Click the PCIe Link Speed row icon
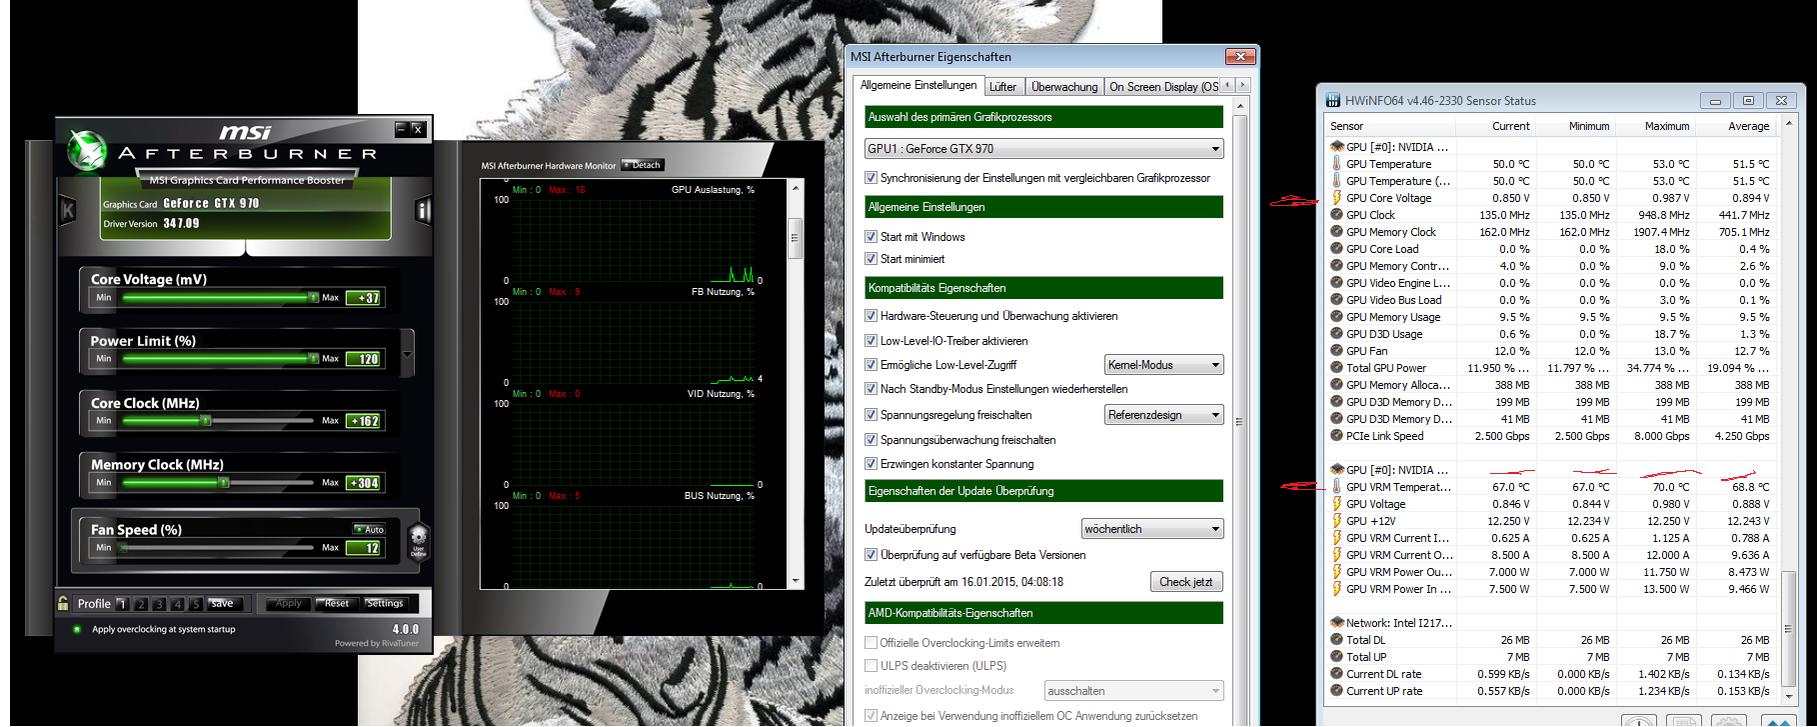The height and width of the screenshot is (727, 1817). click(x=1337, y=436)
